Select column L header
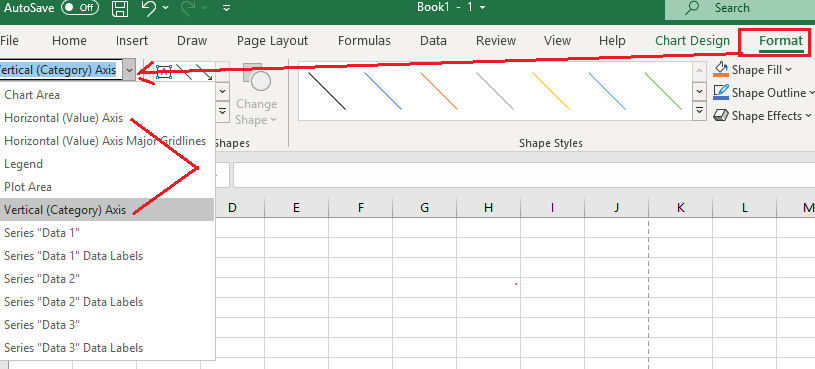815x369 pixels. pyautogui.click(x=744, y=208)
